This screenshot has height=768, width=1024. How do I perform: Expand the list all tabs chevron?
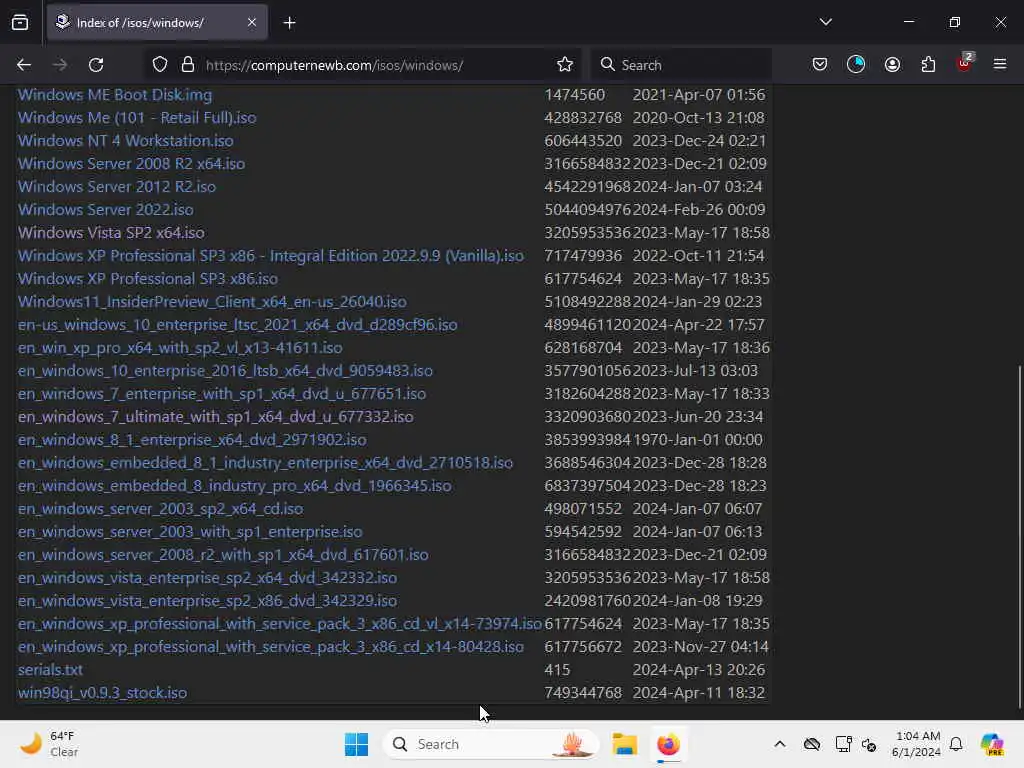tap(825, 22)
